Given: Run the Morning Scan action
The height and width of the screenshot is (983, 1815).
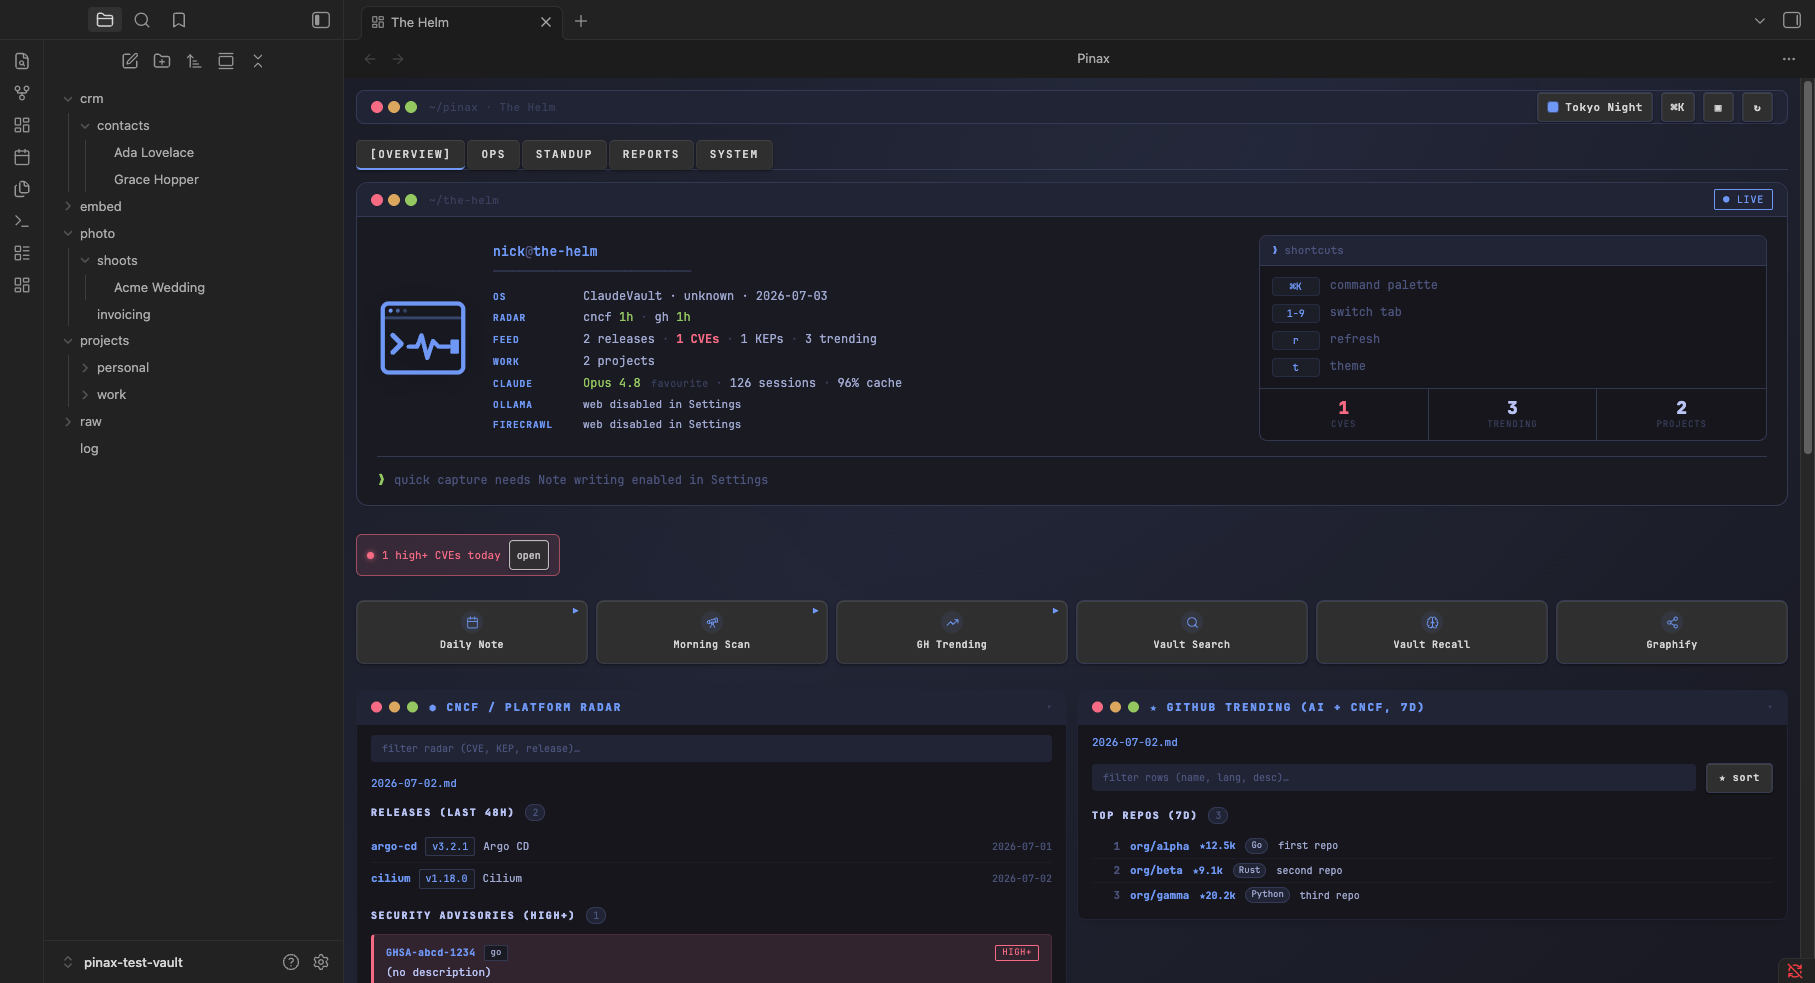Looking at the screenshot, I should click(712, 632).
